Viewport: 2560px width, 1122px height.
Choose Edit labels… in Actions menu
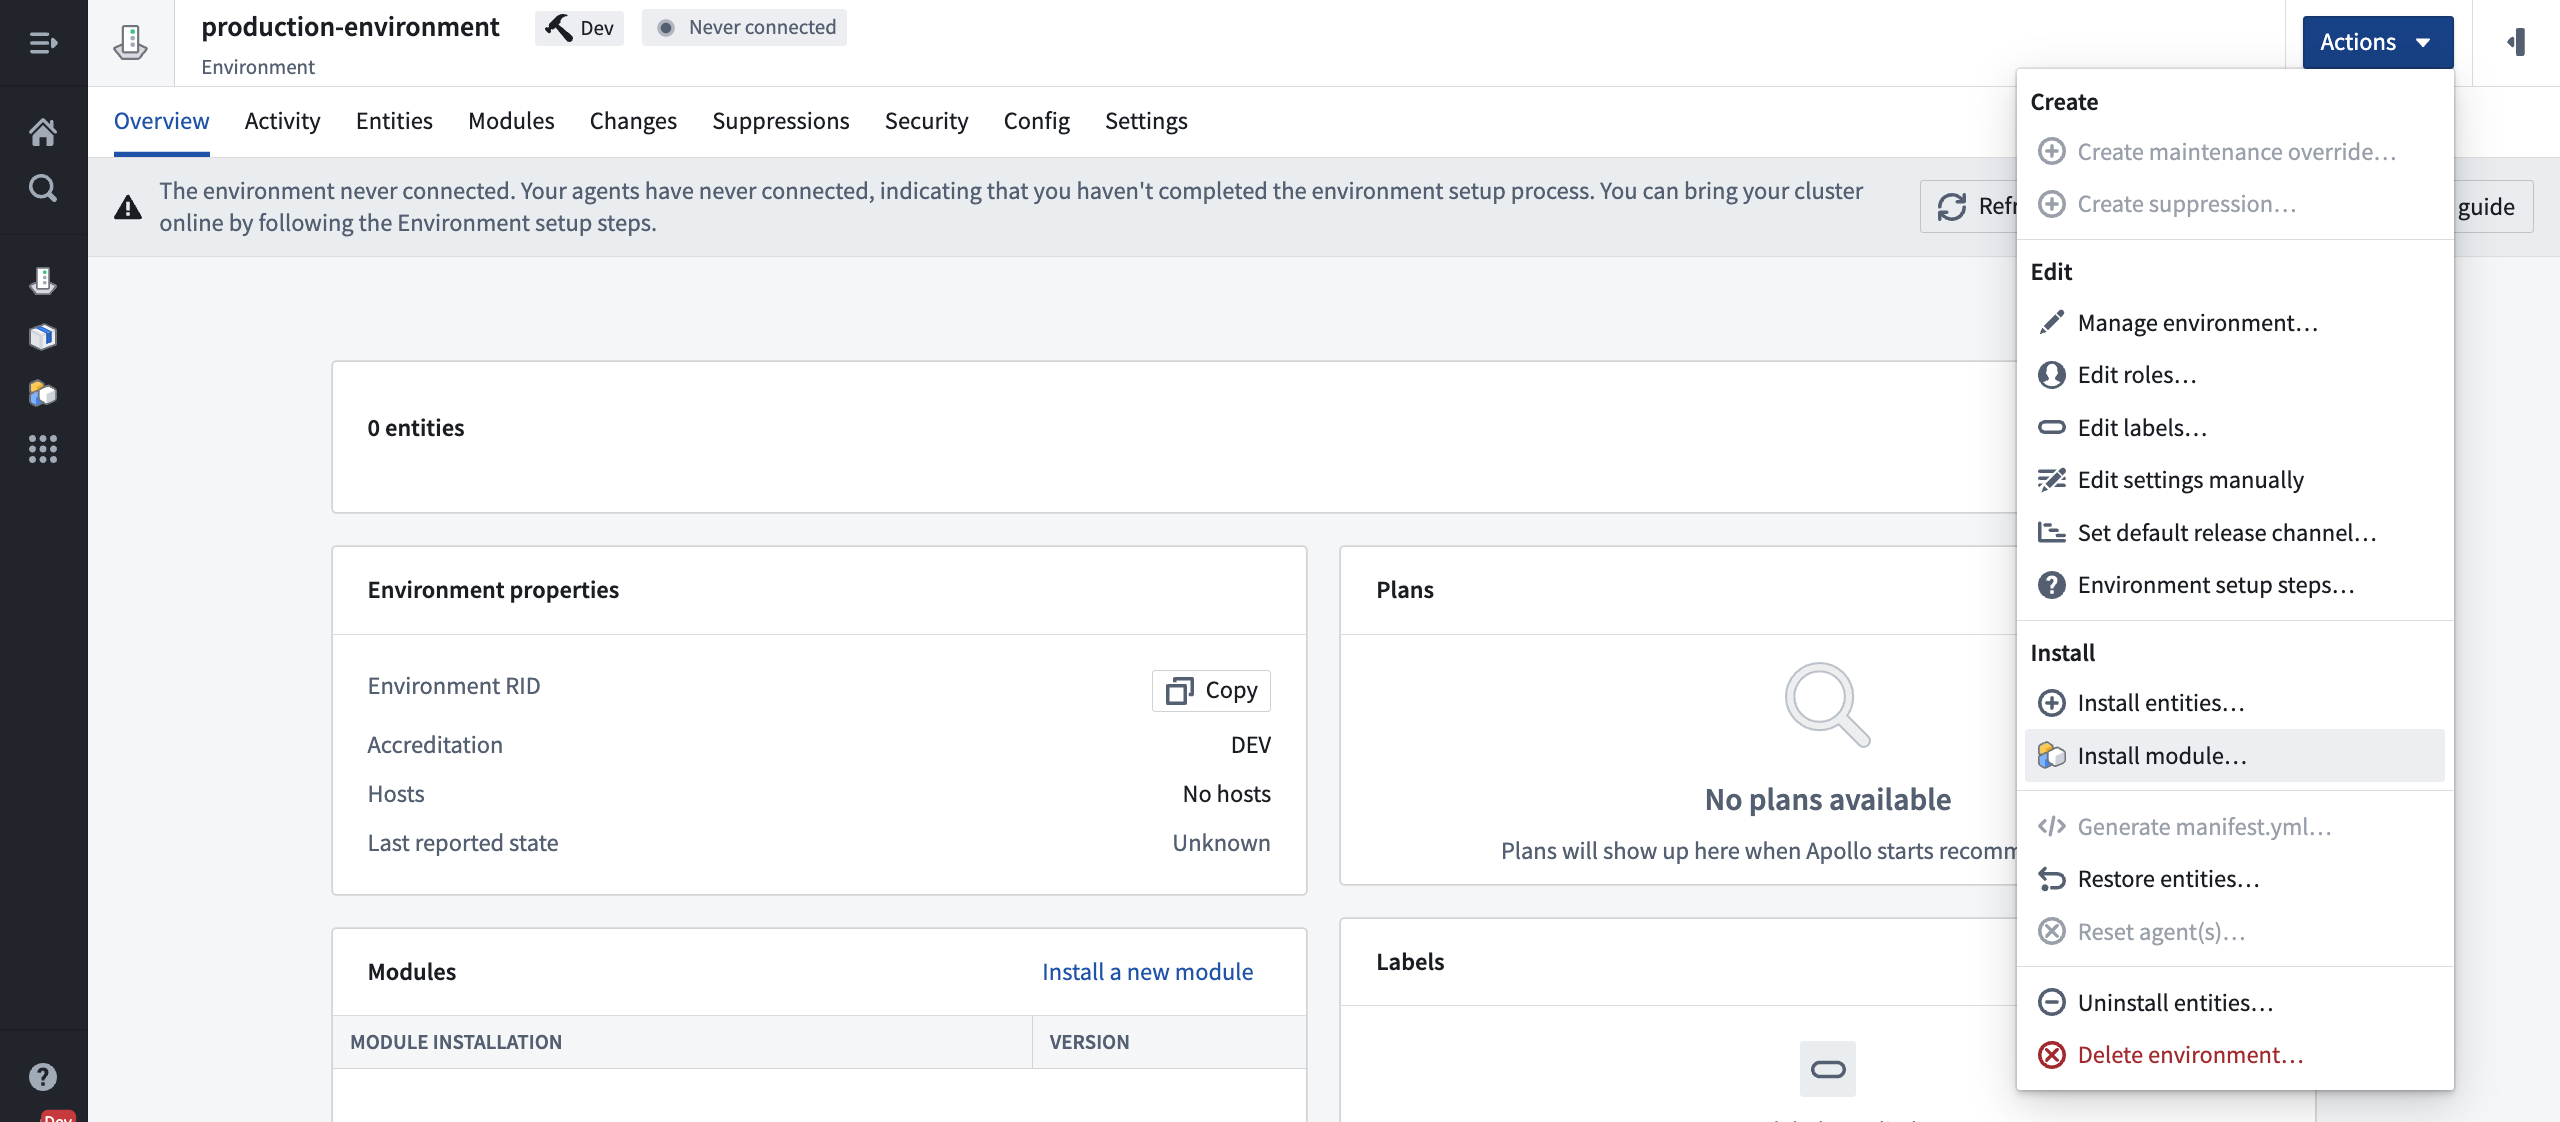tap(2234, 428)
